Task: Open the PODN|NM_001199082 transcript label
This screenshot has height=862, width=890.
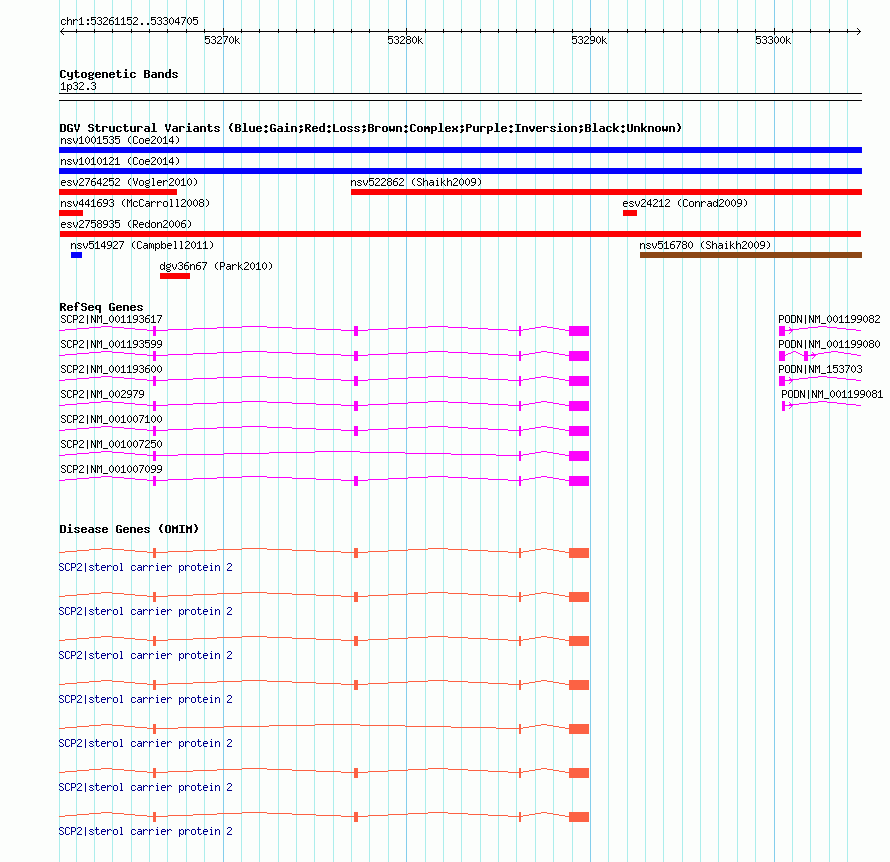Action: click(829, 319)
